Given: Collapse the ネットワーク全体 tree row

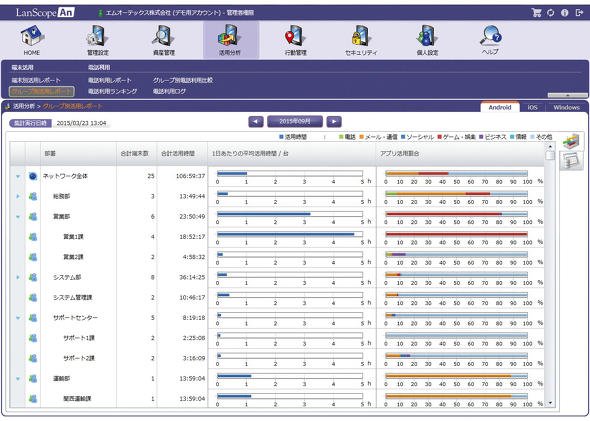Looking at the screenshot, I should tap(18, 176).
